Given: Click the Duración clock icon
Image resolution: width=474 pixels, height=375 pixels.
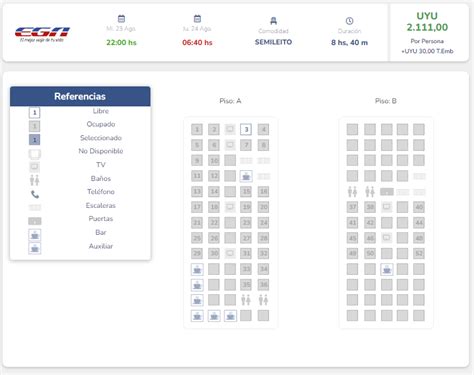Looking at the screenshot, I should 349,21.
